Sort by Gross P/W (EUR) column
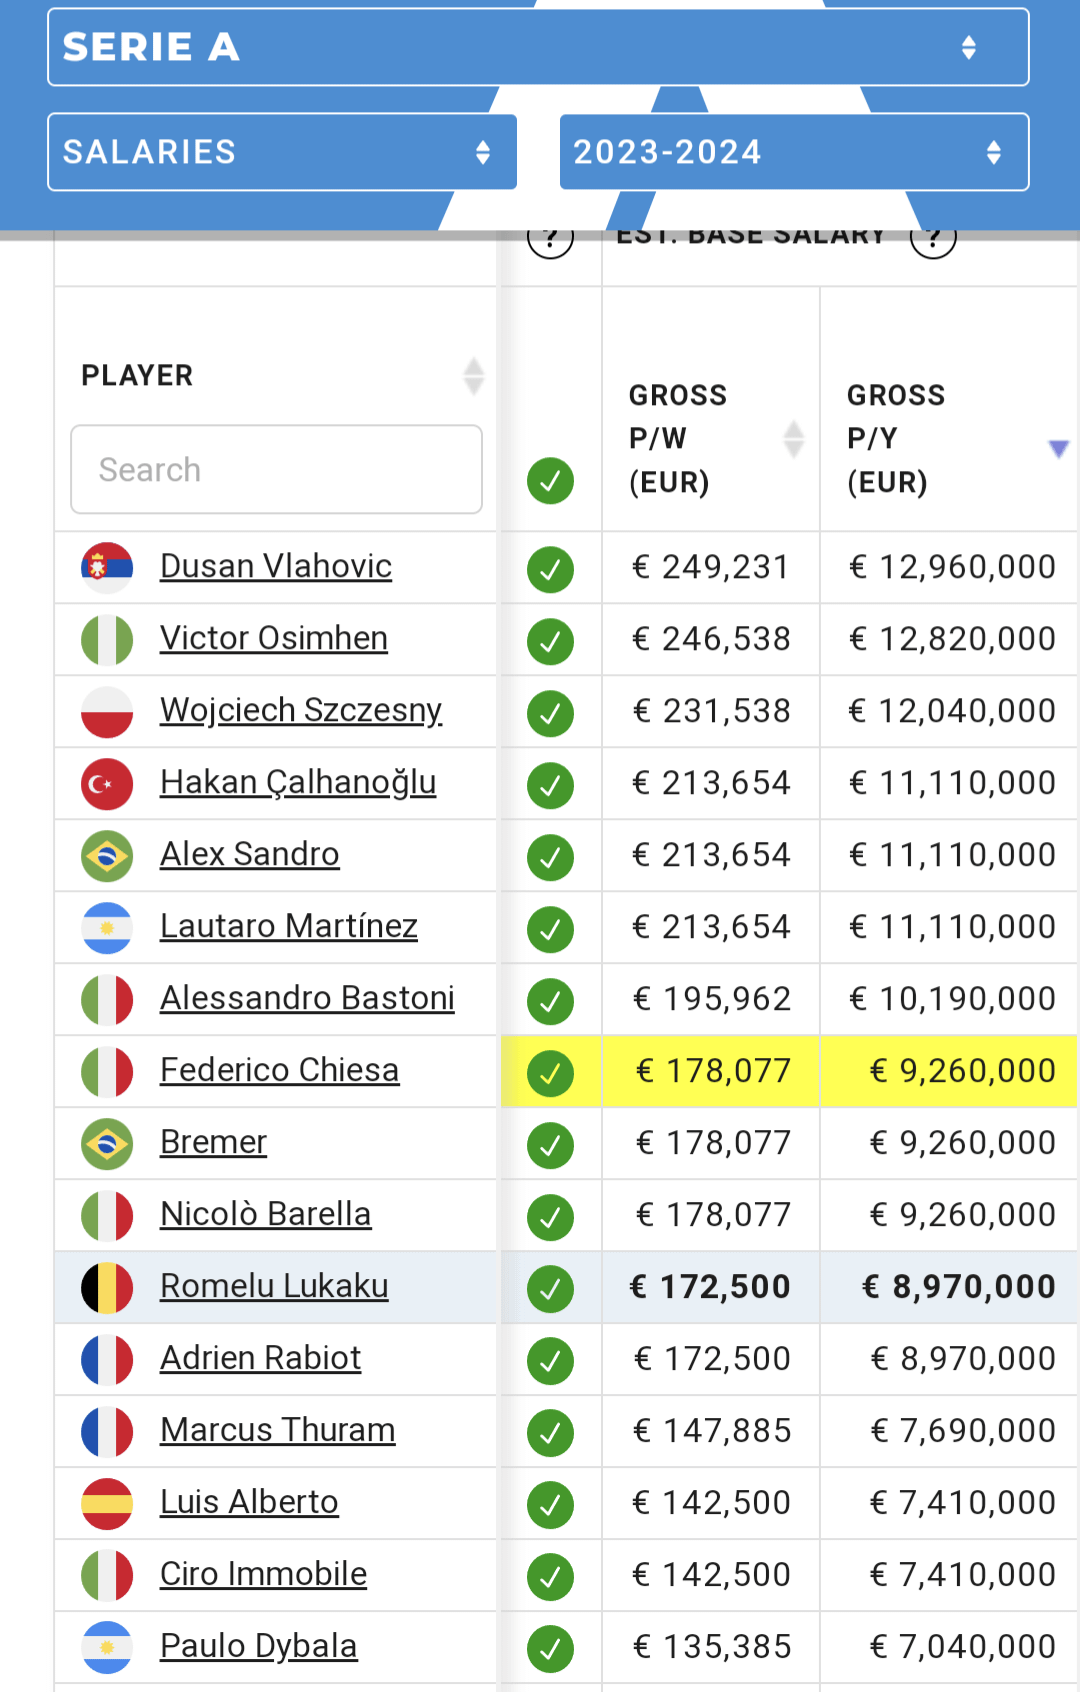The width and height of the screenshot is (1080, 1692). [793, 439]
